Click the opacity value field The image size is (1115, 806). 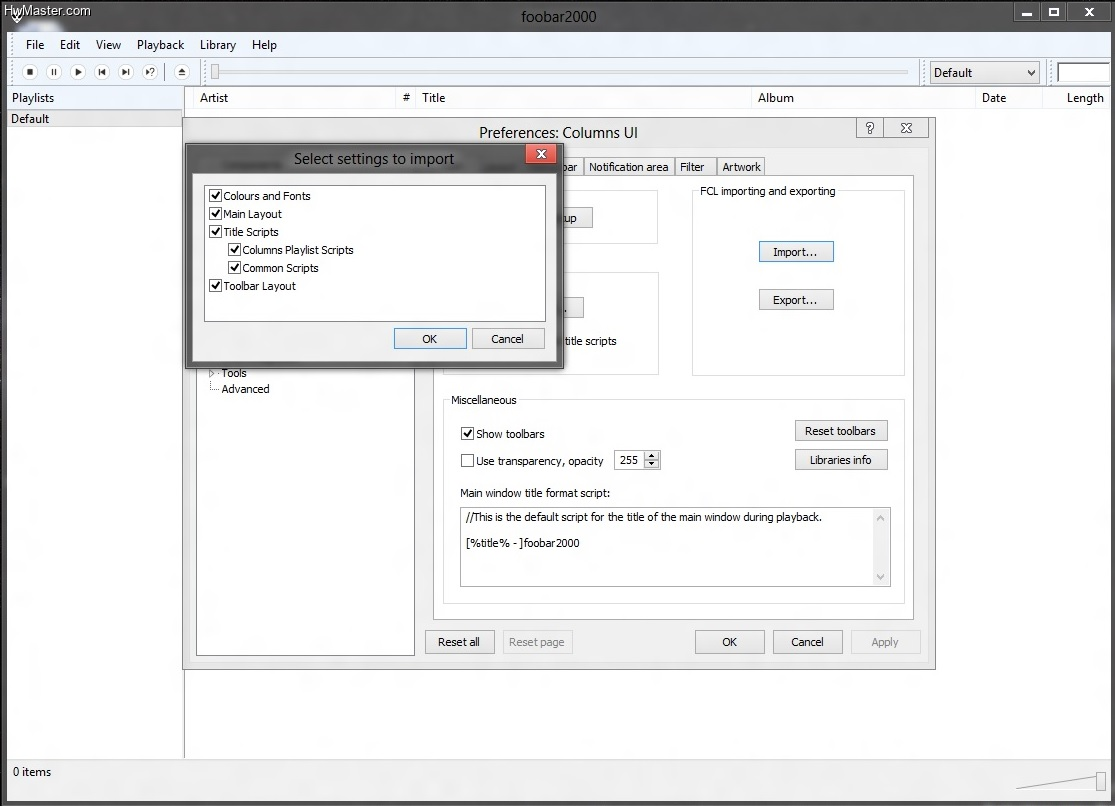(629, 460)
